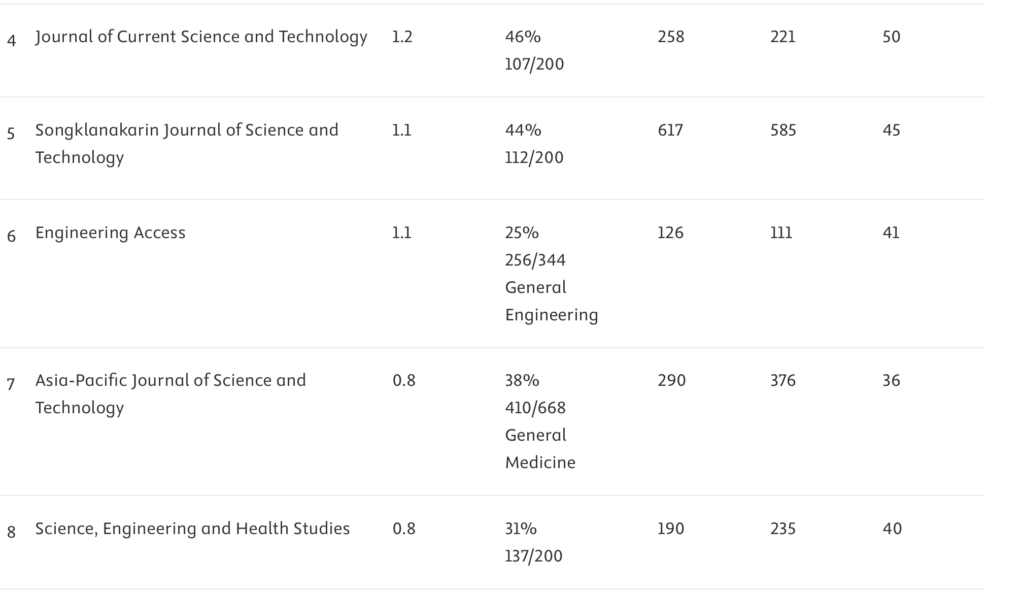Click the General Engineering category label
Image resolution: width=1024 pixels, height=595 pixels.
[x=551, y=301]
